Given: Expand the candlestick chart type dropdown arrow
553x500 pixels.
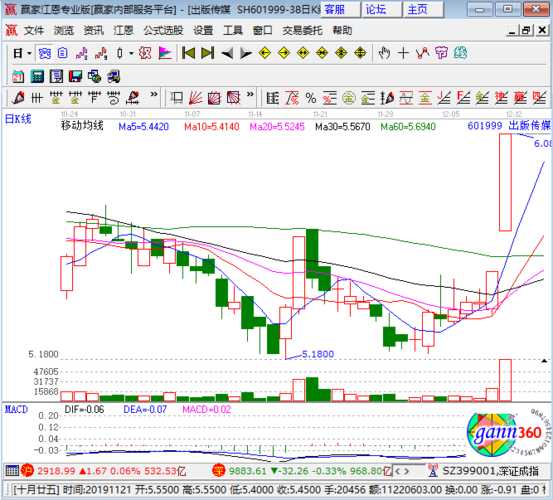Looking at the screenshot, I should pyautogui.click(x=131, y=54).
